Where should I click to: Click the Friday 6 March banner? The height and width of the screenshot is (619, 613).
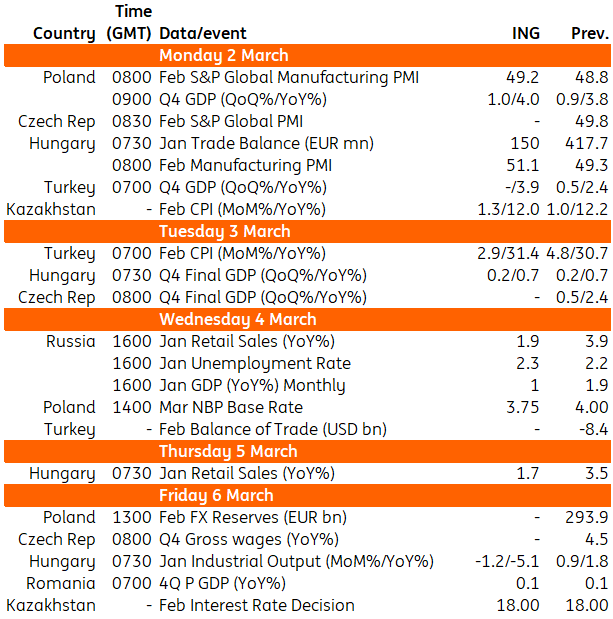tap(307, 495)
